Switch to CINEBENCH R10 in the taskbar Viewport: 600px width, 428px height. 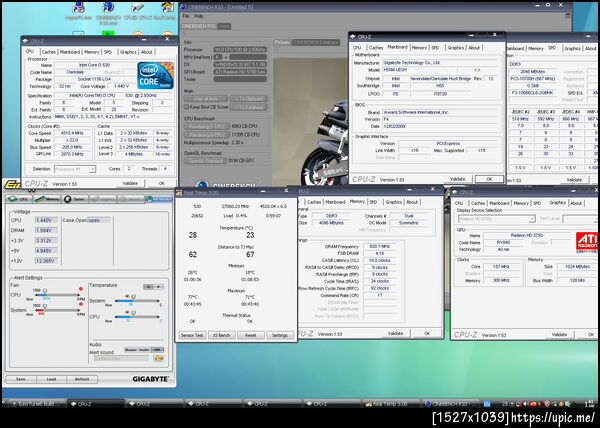451,404
